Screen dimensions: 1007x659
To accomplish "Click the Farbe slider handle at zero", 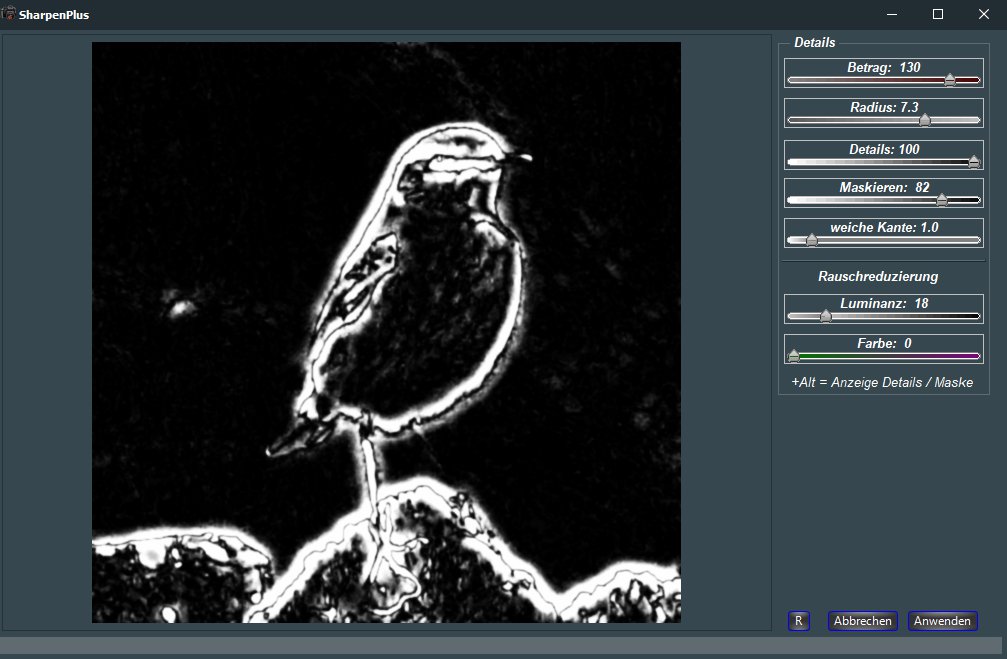I will [794, 356].
